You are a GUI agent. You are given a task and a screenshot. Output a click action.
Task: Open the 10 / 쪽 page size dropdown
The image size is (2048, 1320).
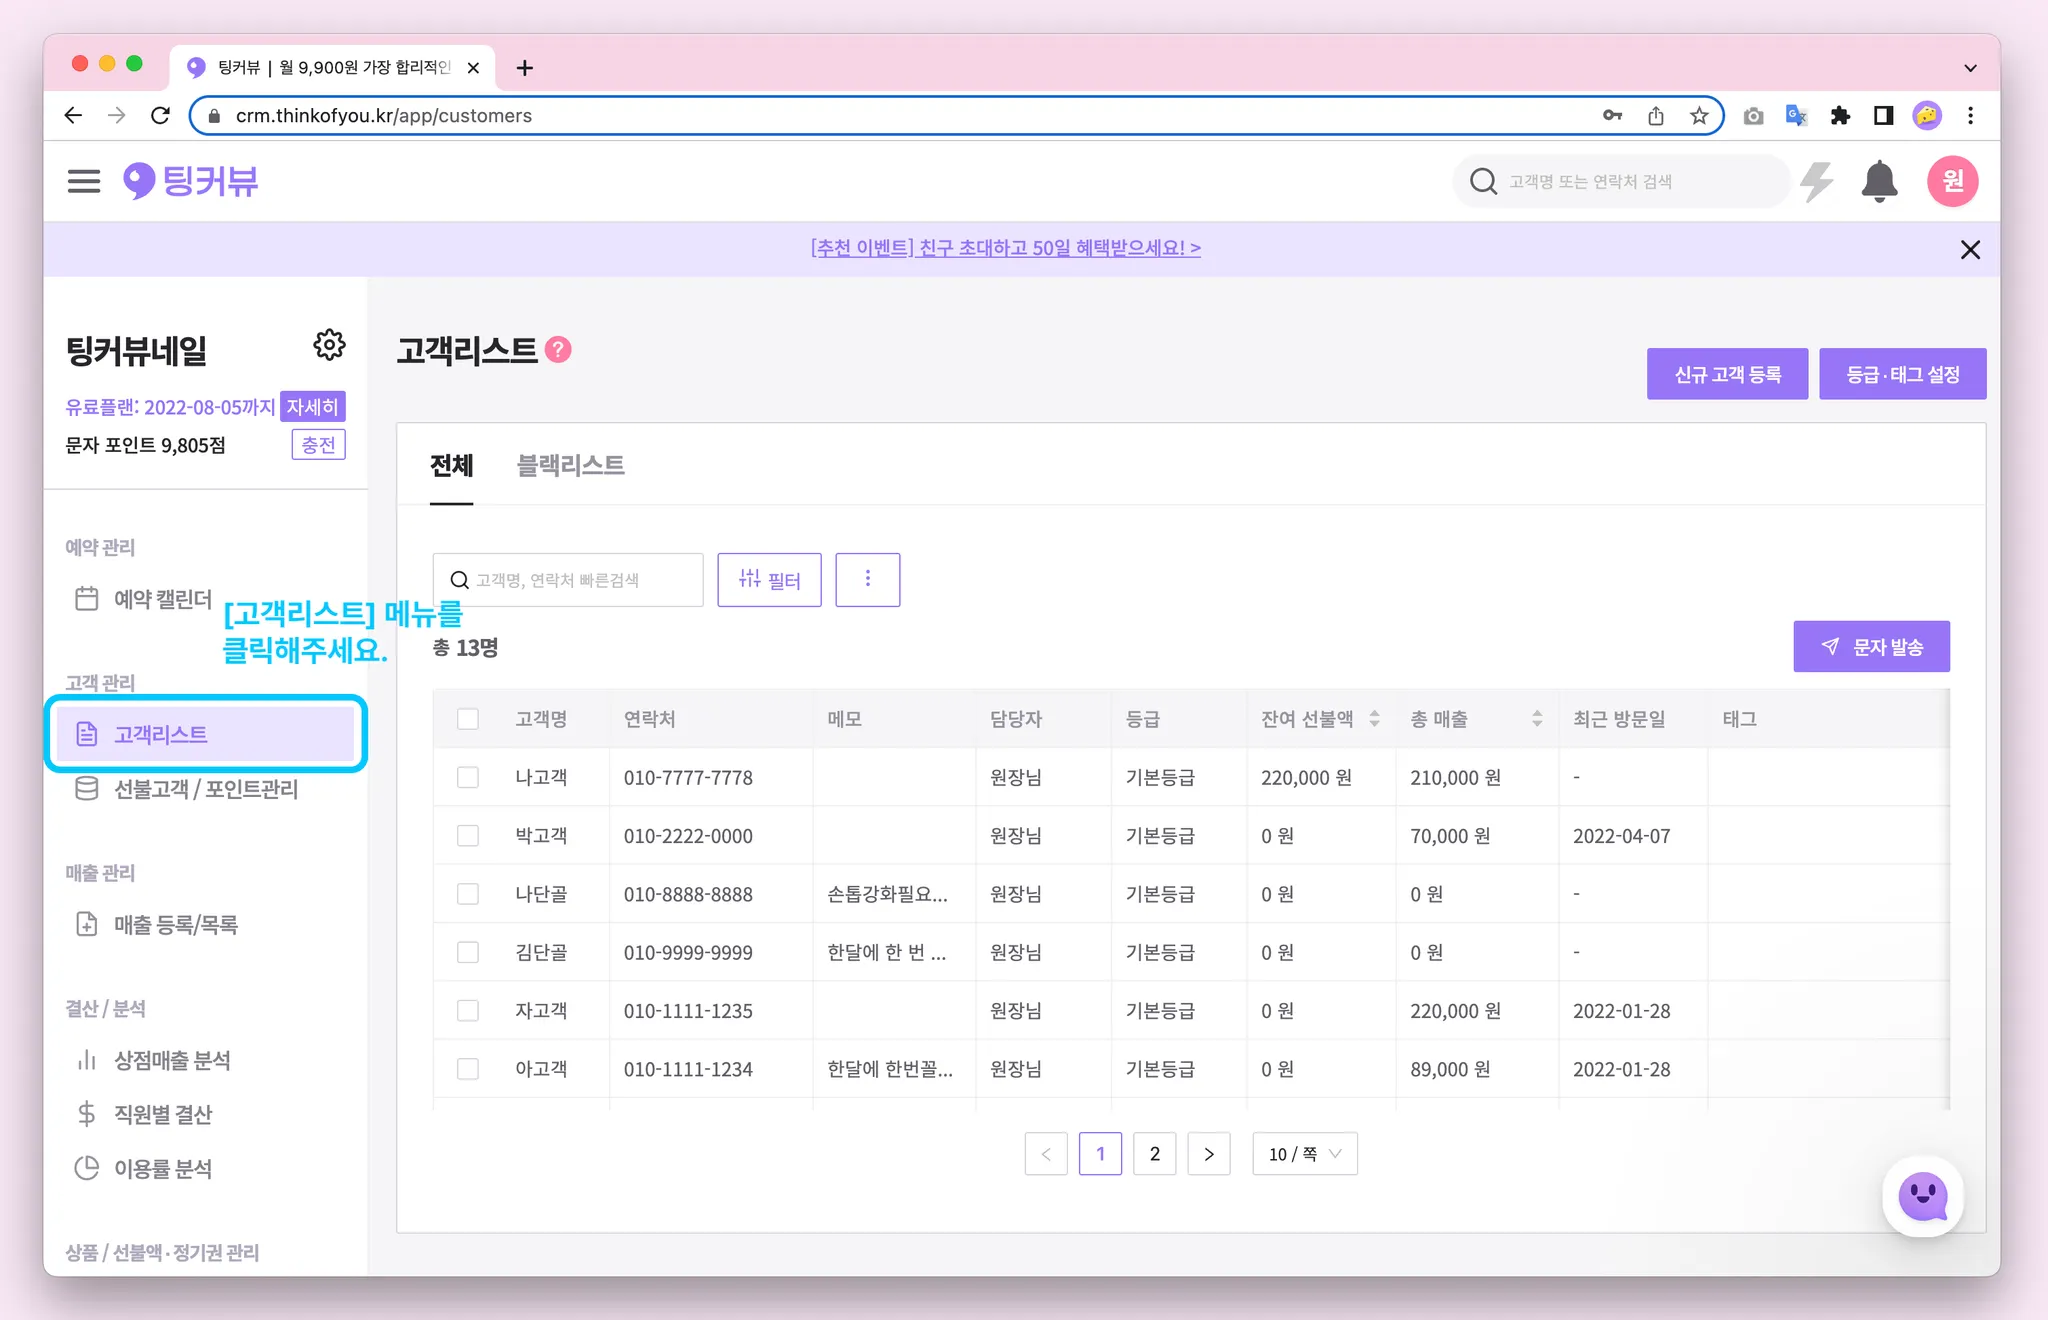tap(1304, 1154)
